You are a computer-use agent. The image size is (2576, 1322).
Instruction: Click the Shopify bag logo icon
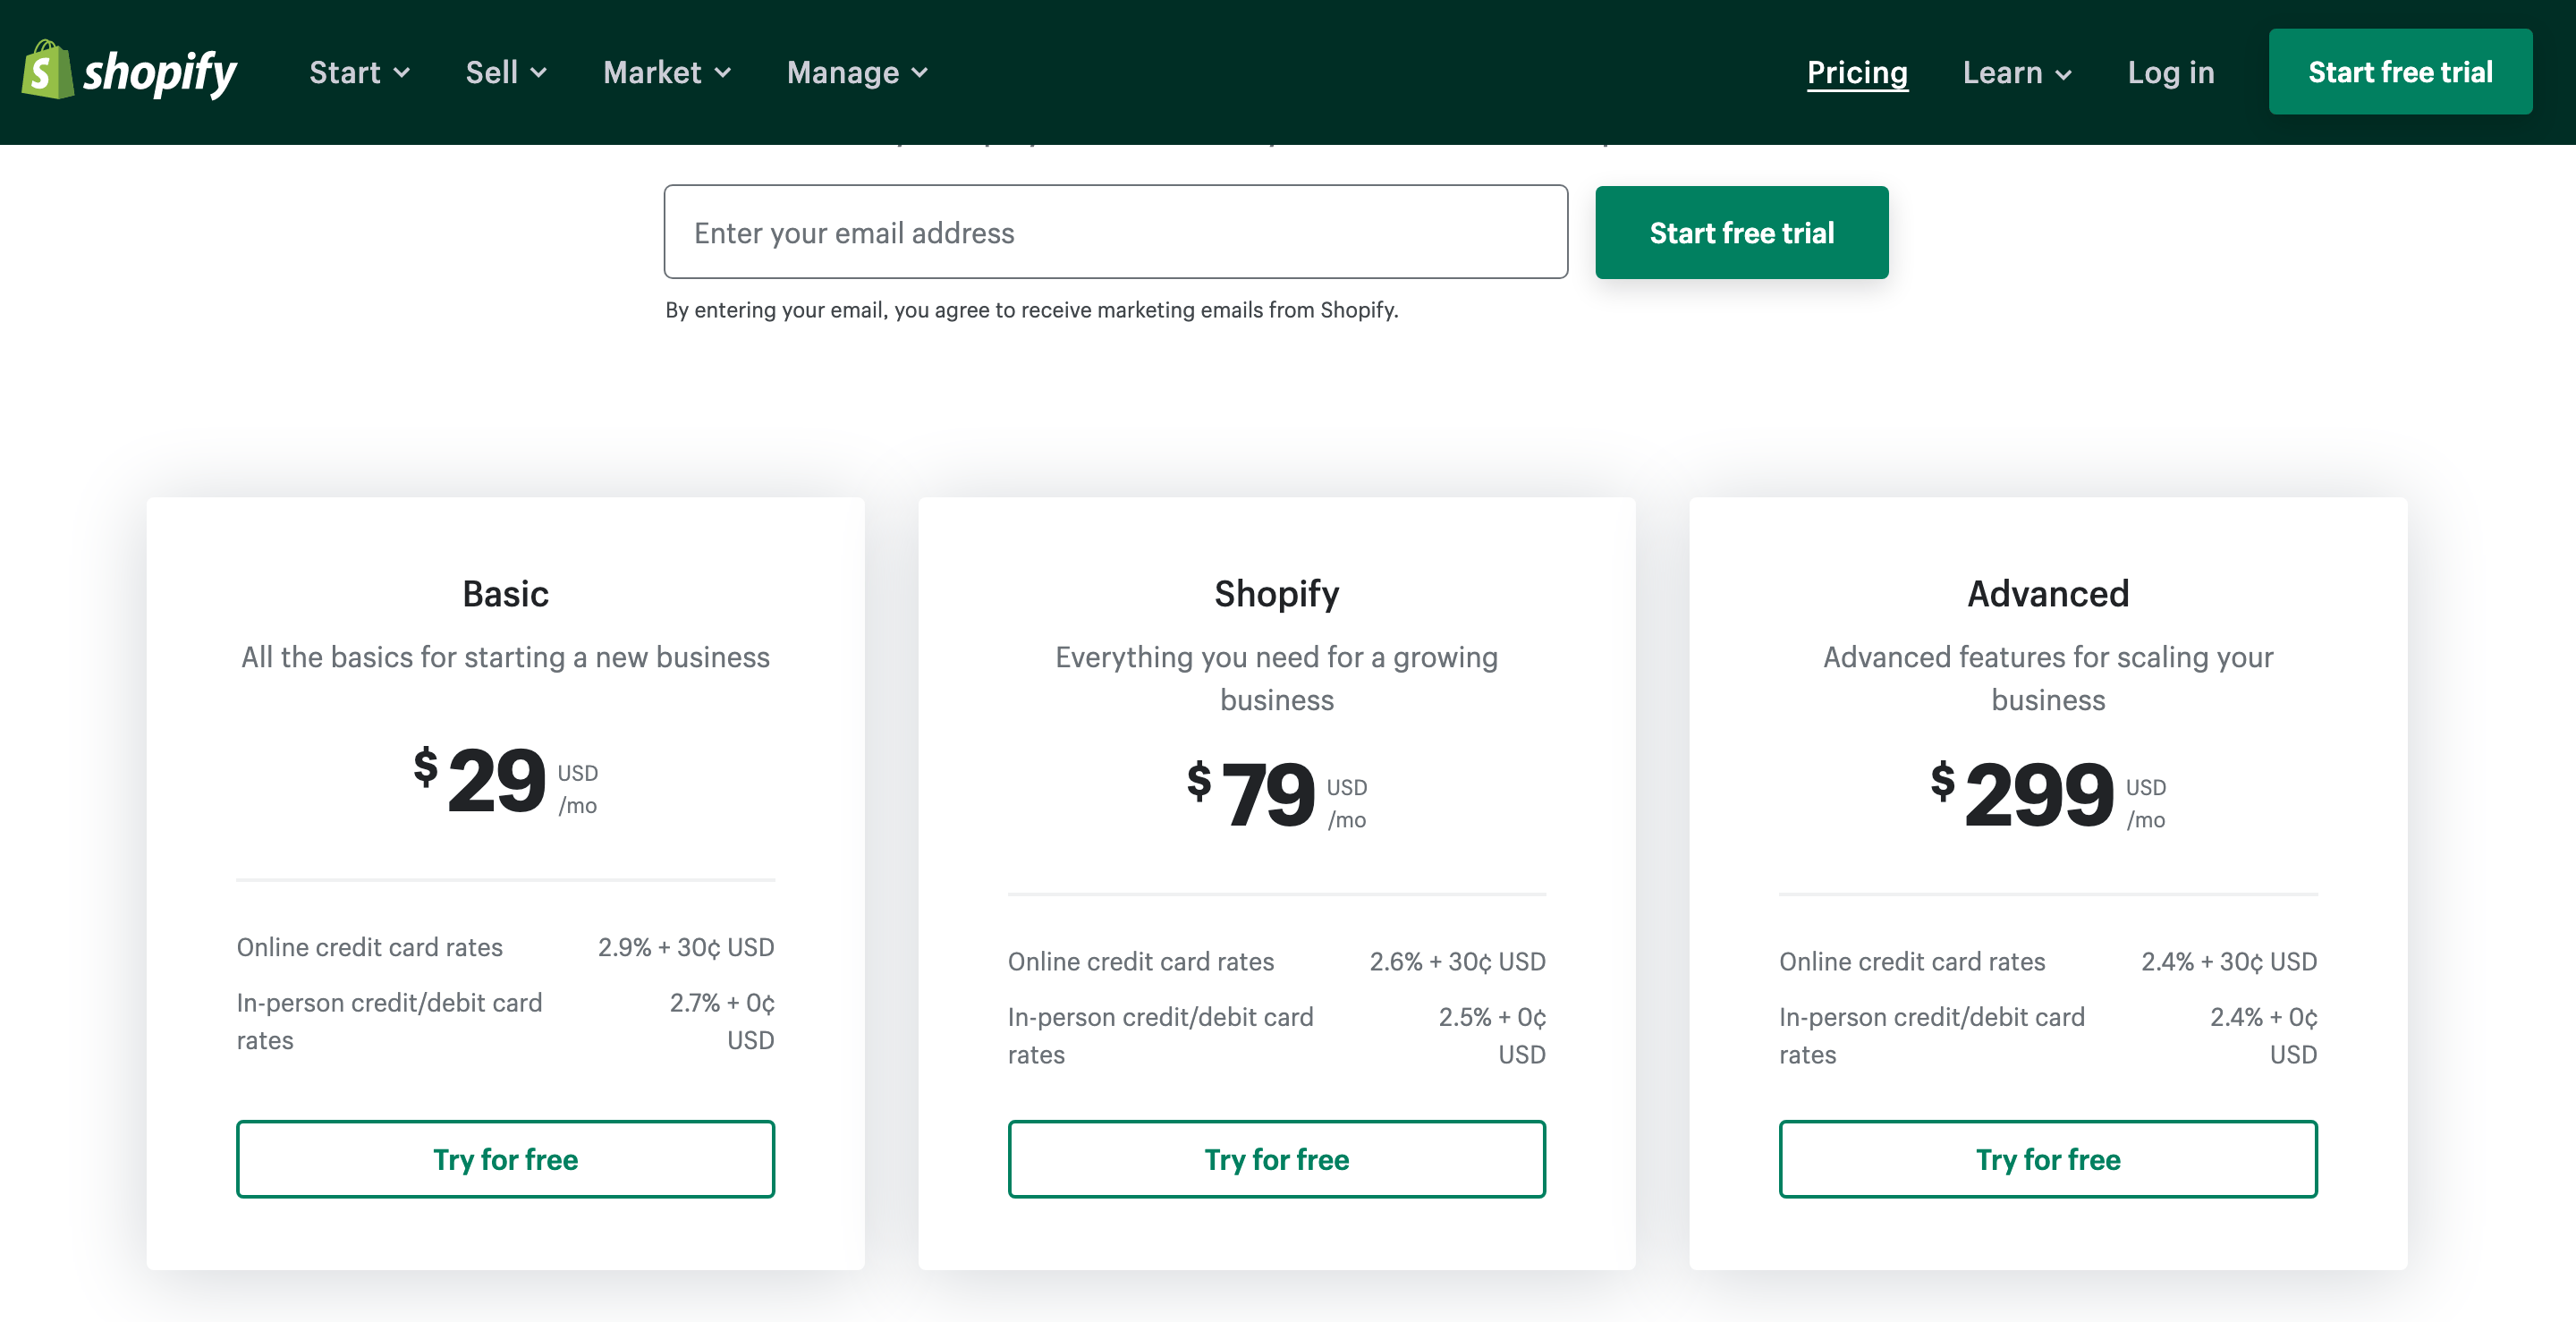(x=47, y=70)
